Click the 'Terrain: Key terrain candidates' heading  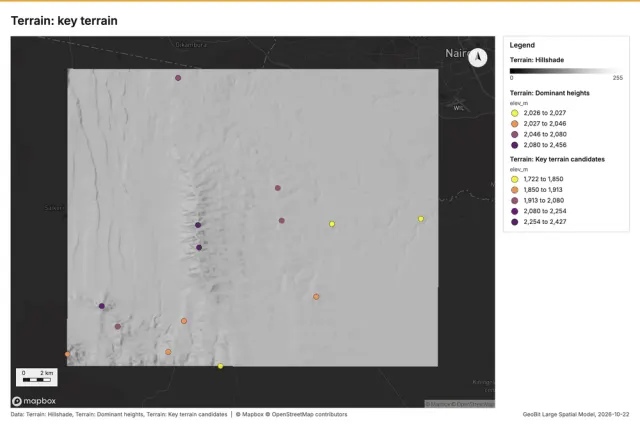click(557, 159)
